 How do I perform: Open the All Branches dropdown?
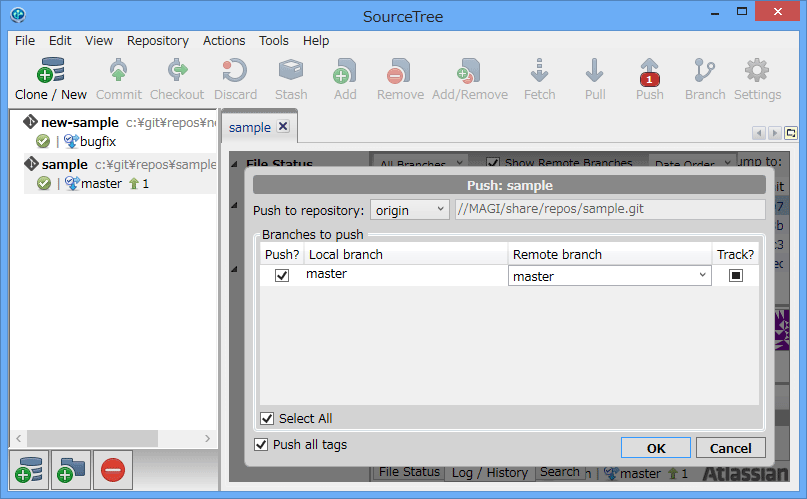[420, 161]
